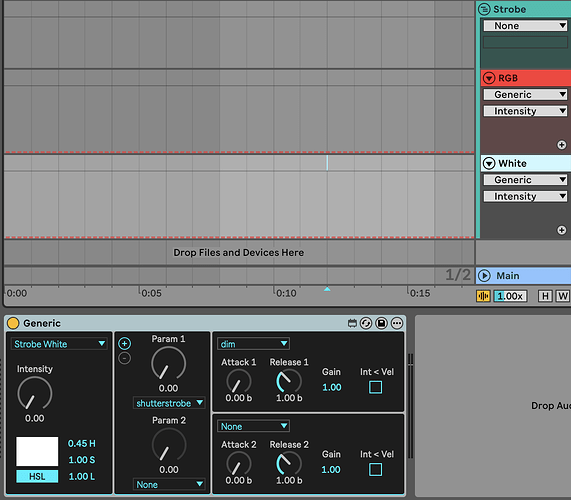Save the Generic device preset
571x500 pixels.
coord(381,323)
